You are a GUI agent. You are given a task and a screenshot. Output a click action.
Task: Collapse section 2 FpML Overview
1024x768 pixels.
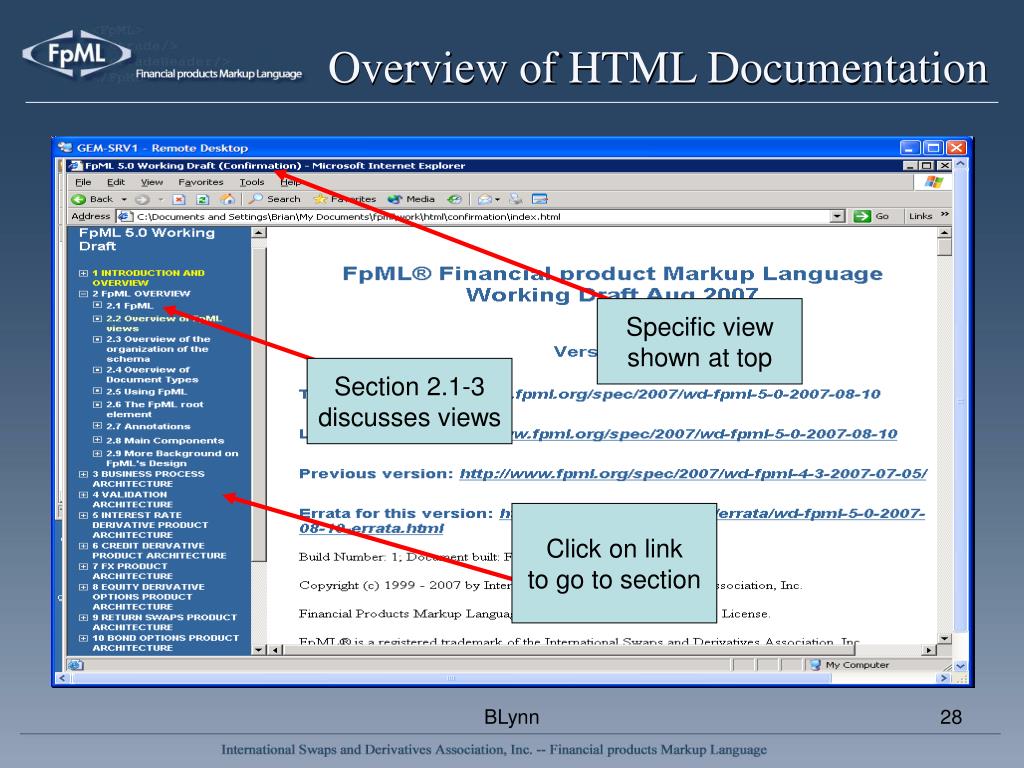(83, 294)
